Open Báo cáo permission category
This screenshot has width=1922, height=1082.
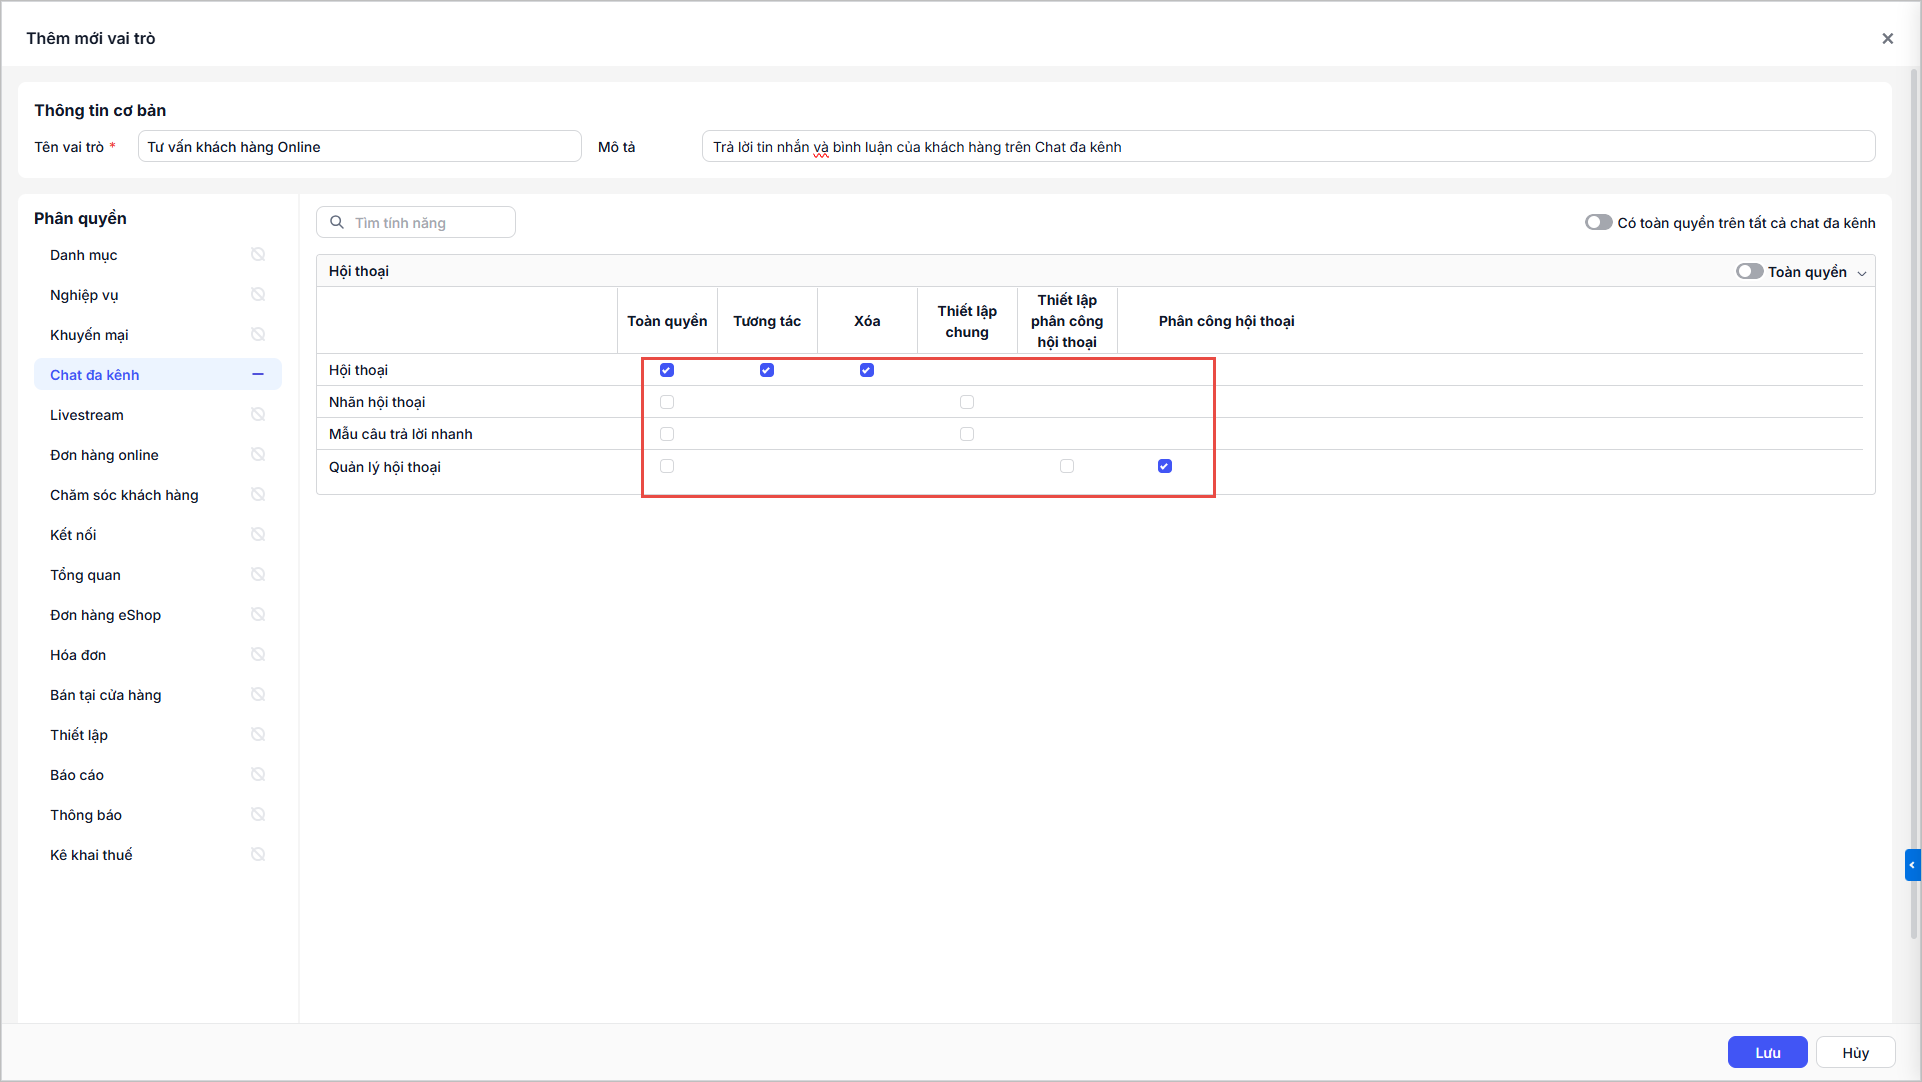[157, 775]
